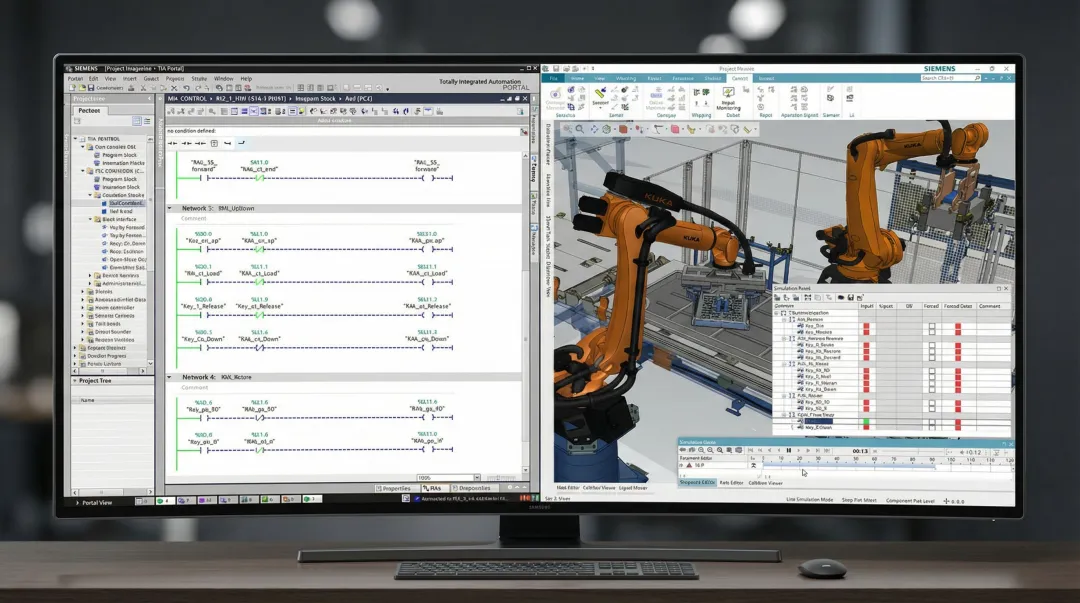Insert a normally open contact from the ladder toolbar
The height and width of the screenshot is (603, 1080).
pyautogui.click(x=172, y=142)
